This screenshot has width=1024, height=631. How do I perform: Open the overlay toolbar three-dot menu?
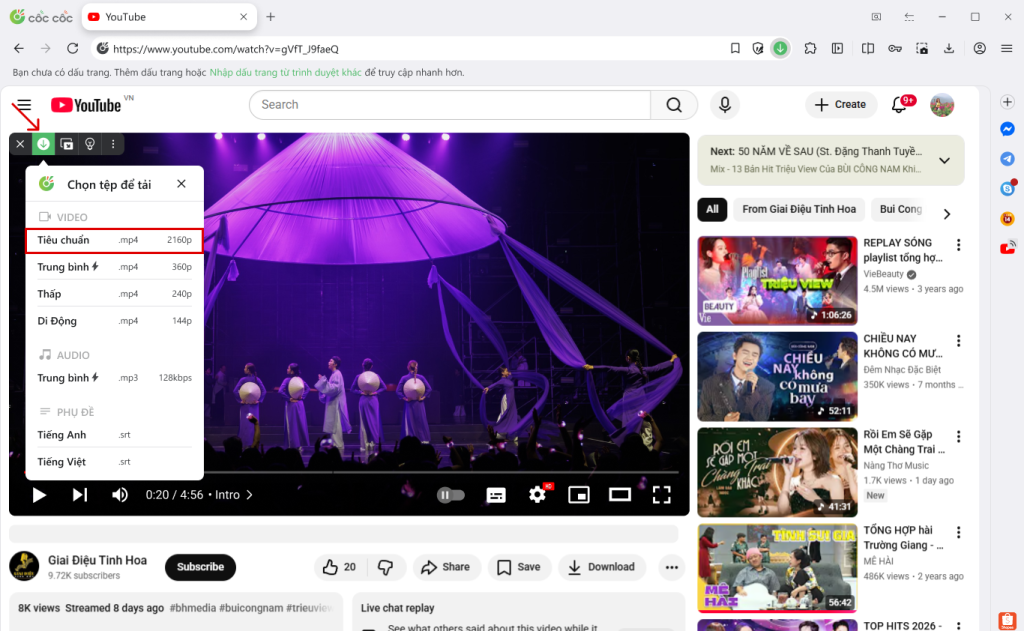click(x=113, y=144)
